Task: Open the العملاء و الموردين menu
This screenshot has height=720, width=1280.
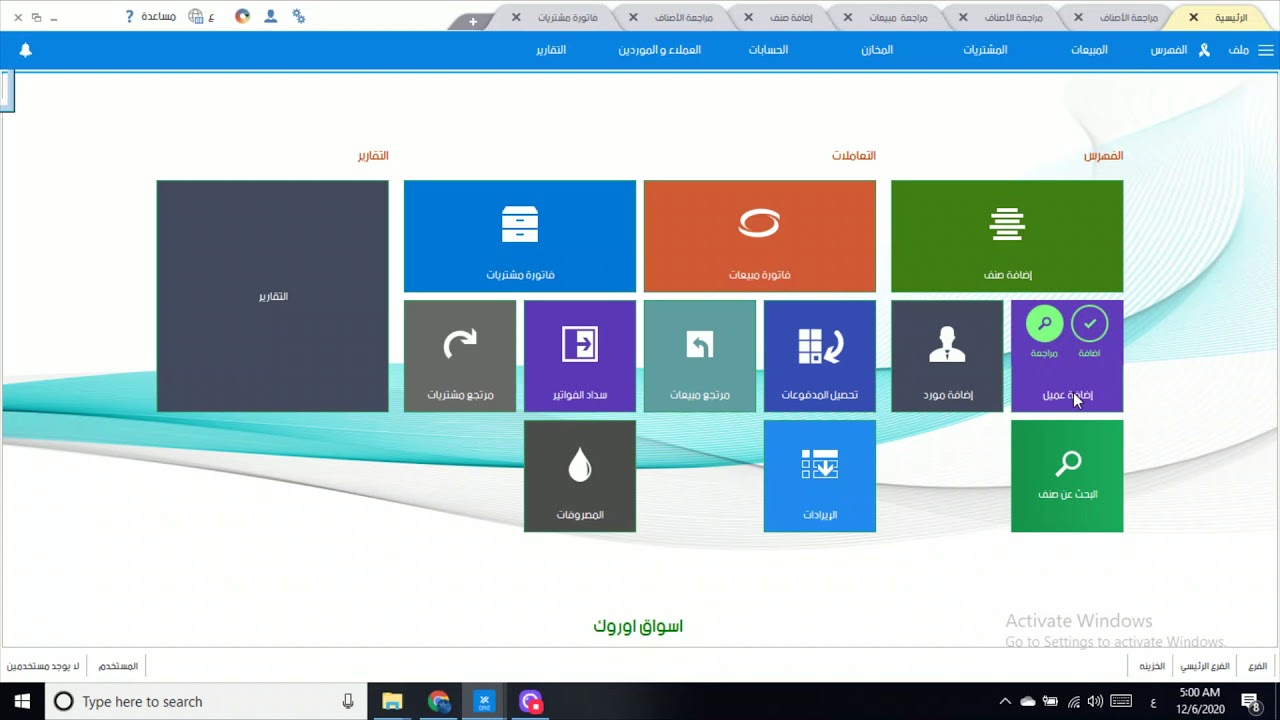Action: (659, 50)
